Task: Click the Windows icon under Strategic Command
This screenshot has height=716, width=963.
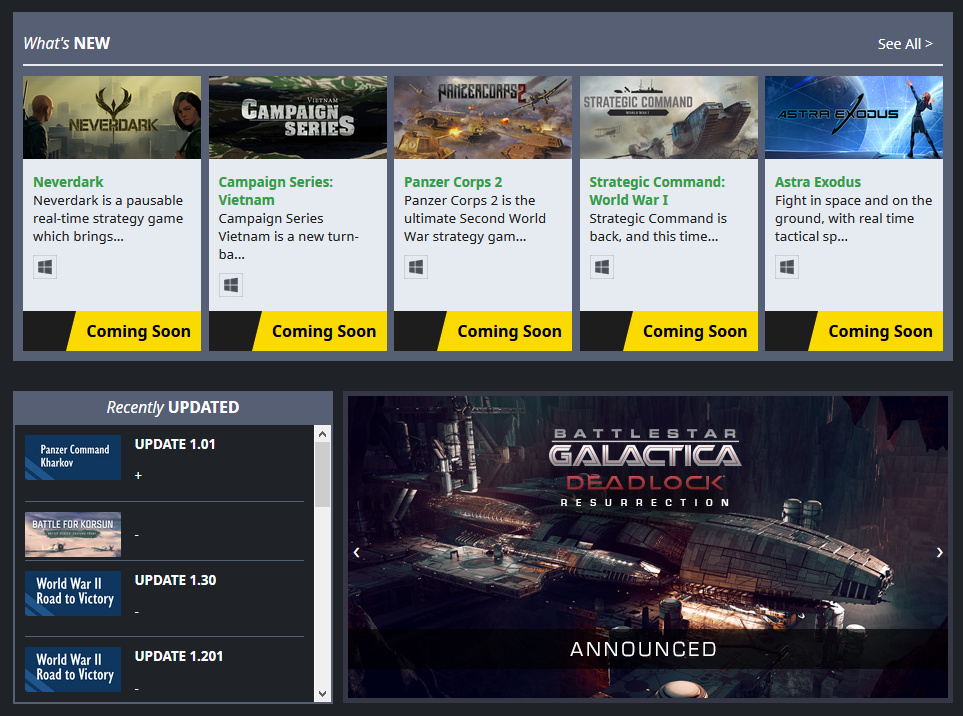Action: [x=602, y=267]
